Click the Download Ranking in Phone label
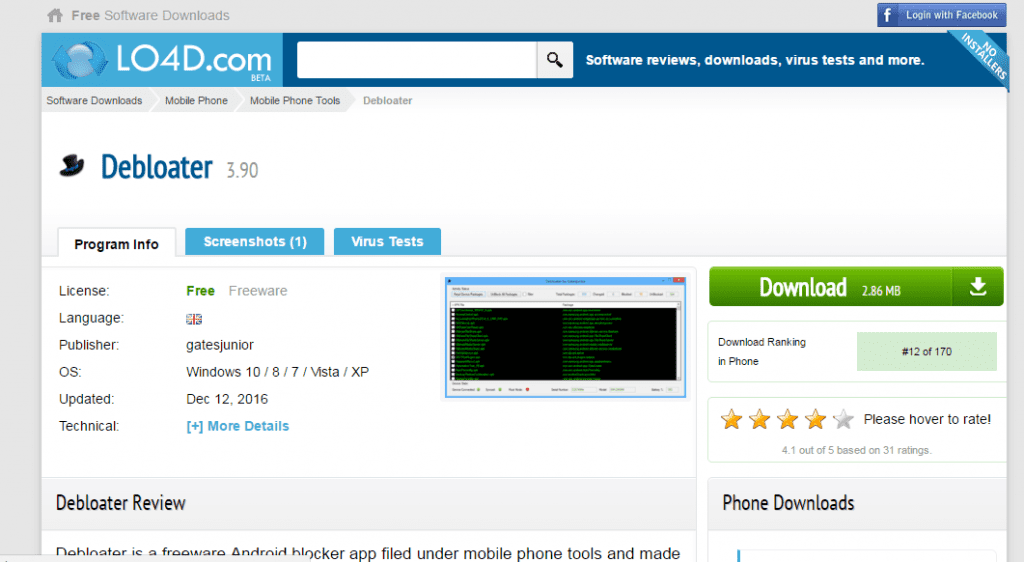 tap(761, 352)
